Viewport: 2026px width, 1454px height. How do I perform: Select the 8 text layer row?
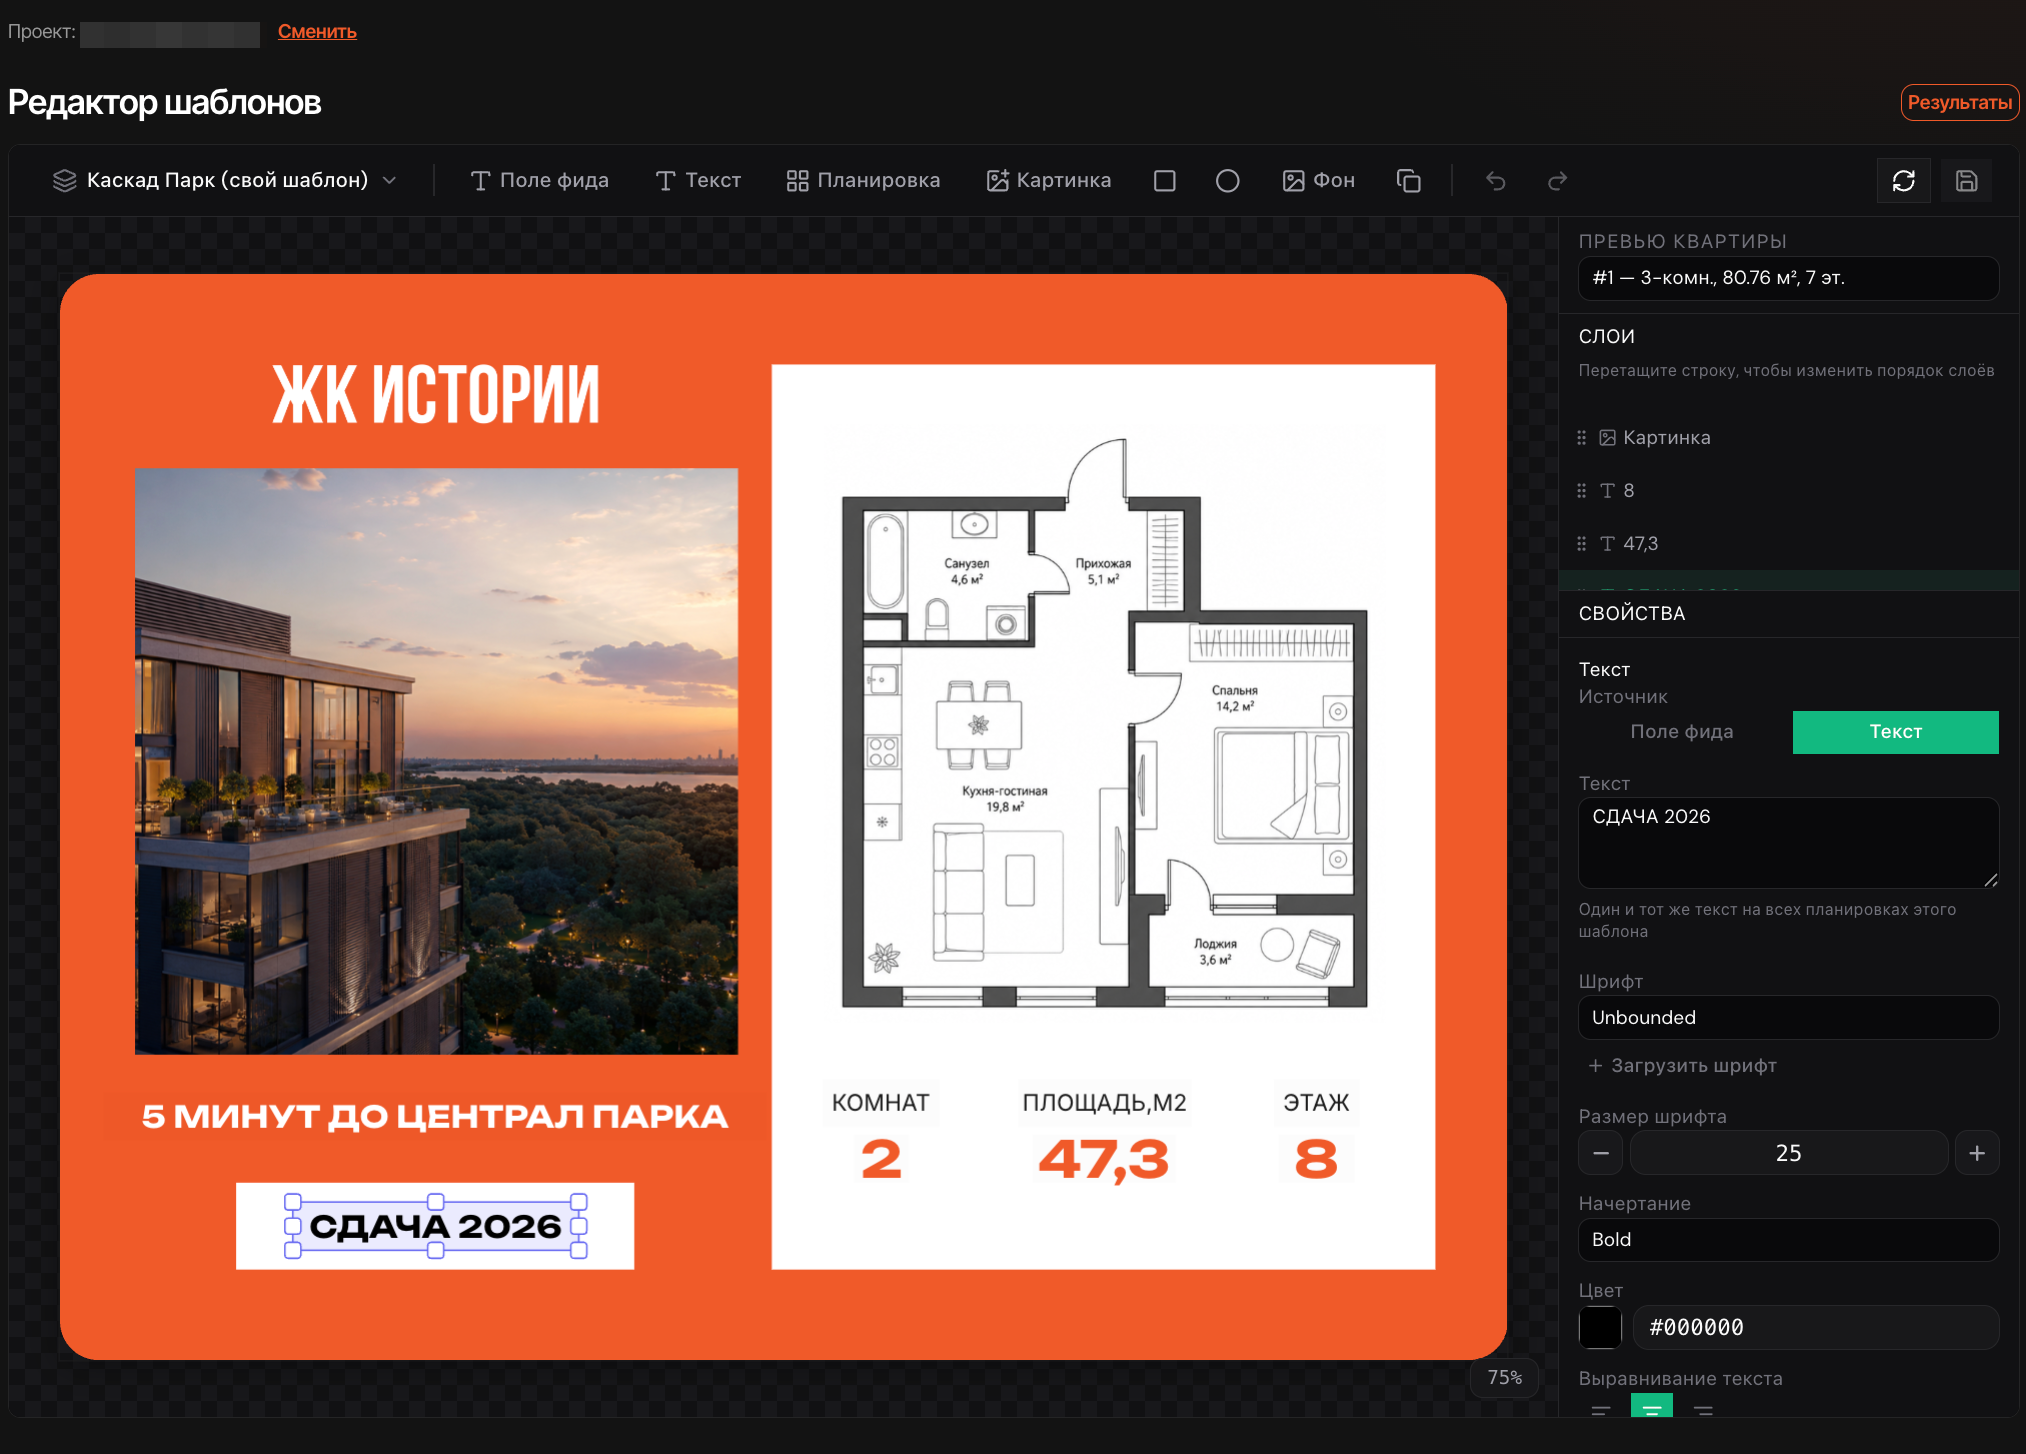point(1789,491)
